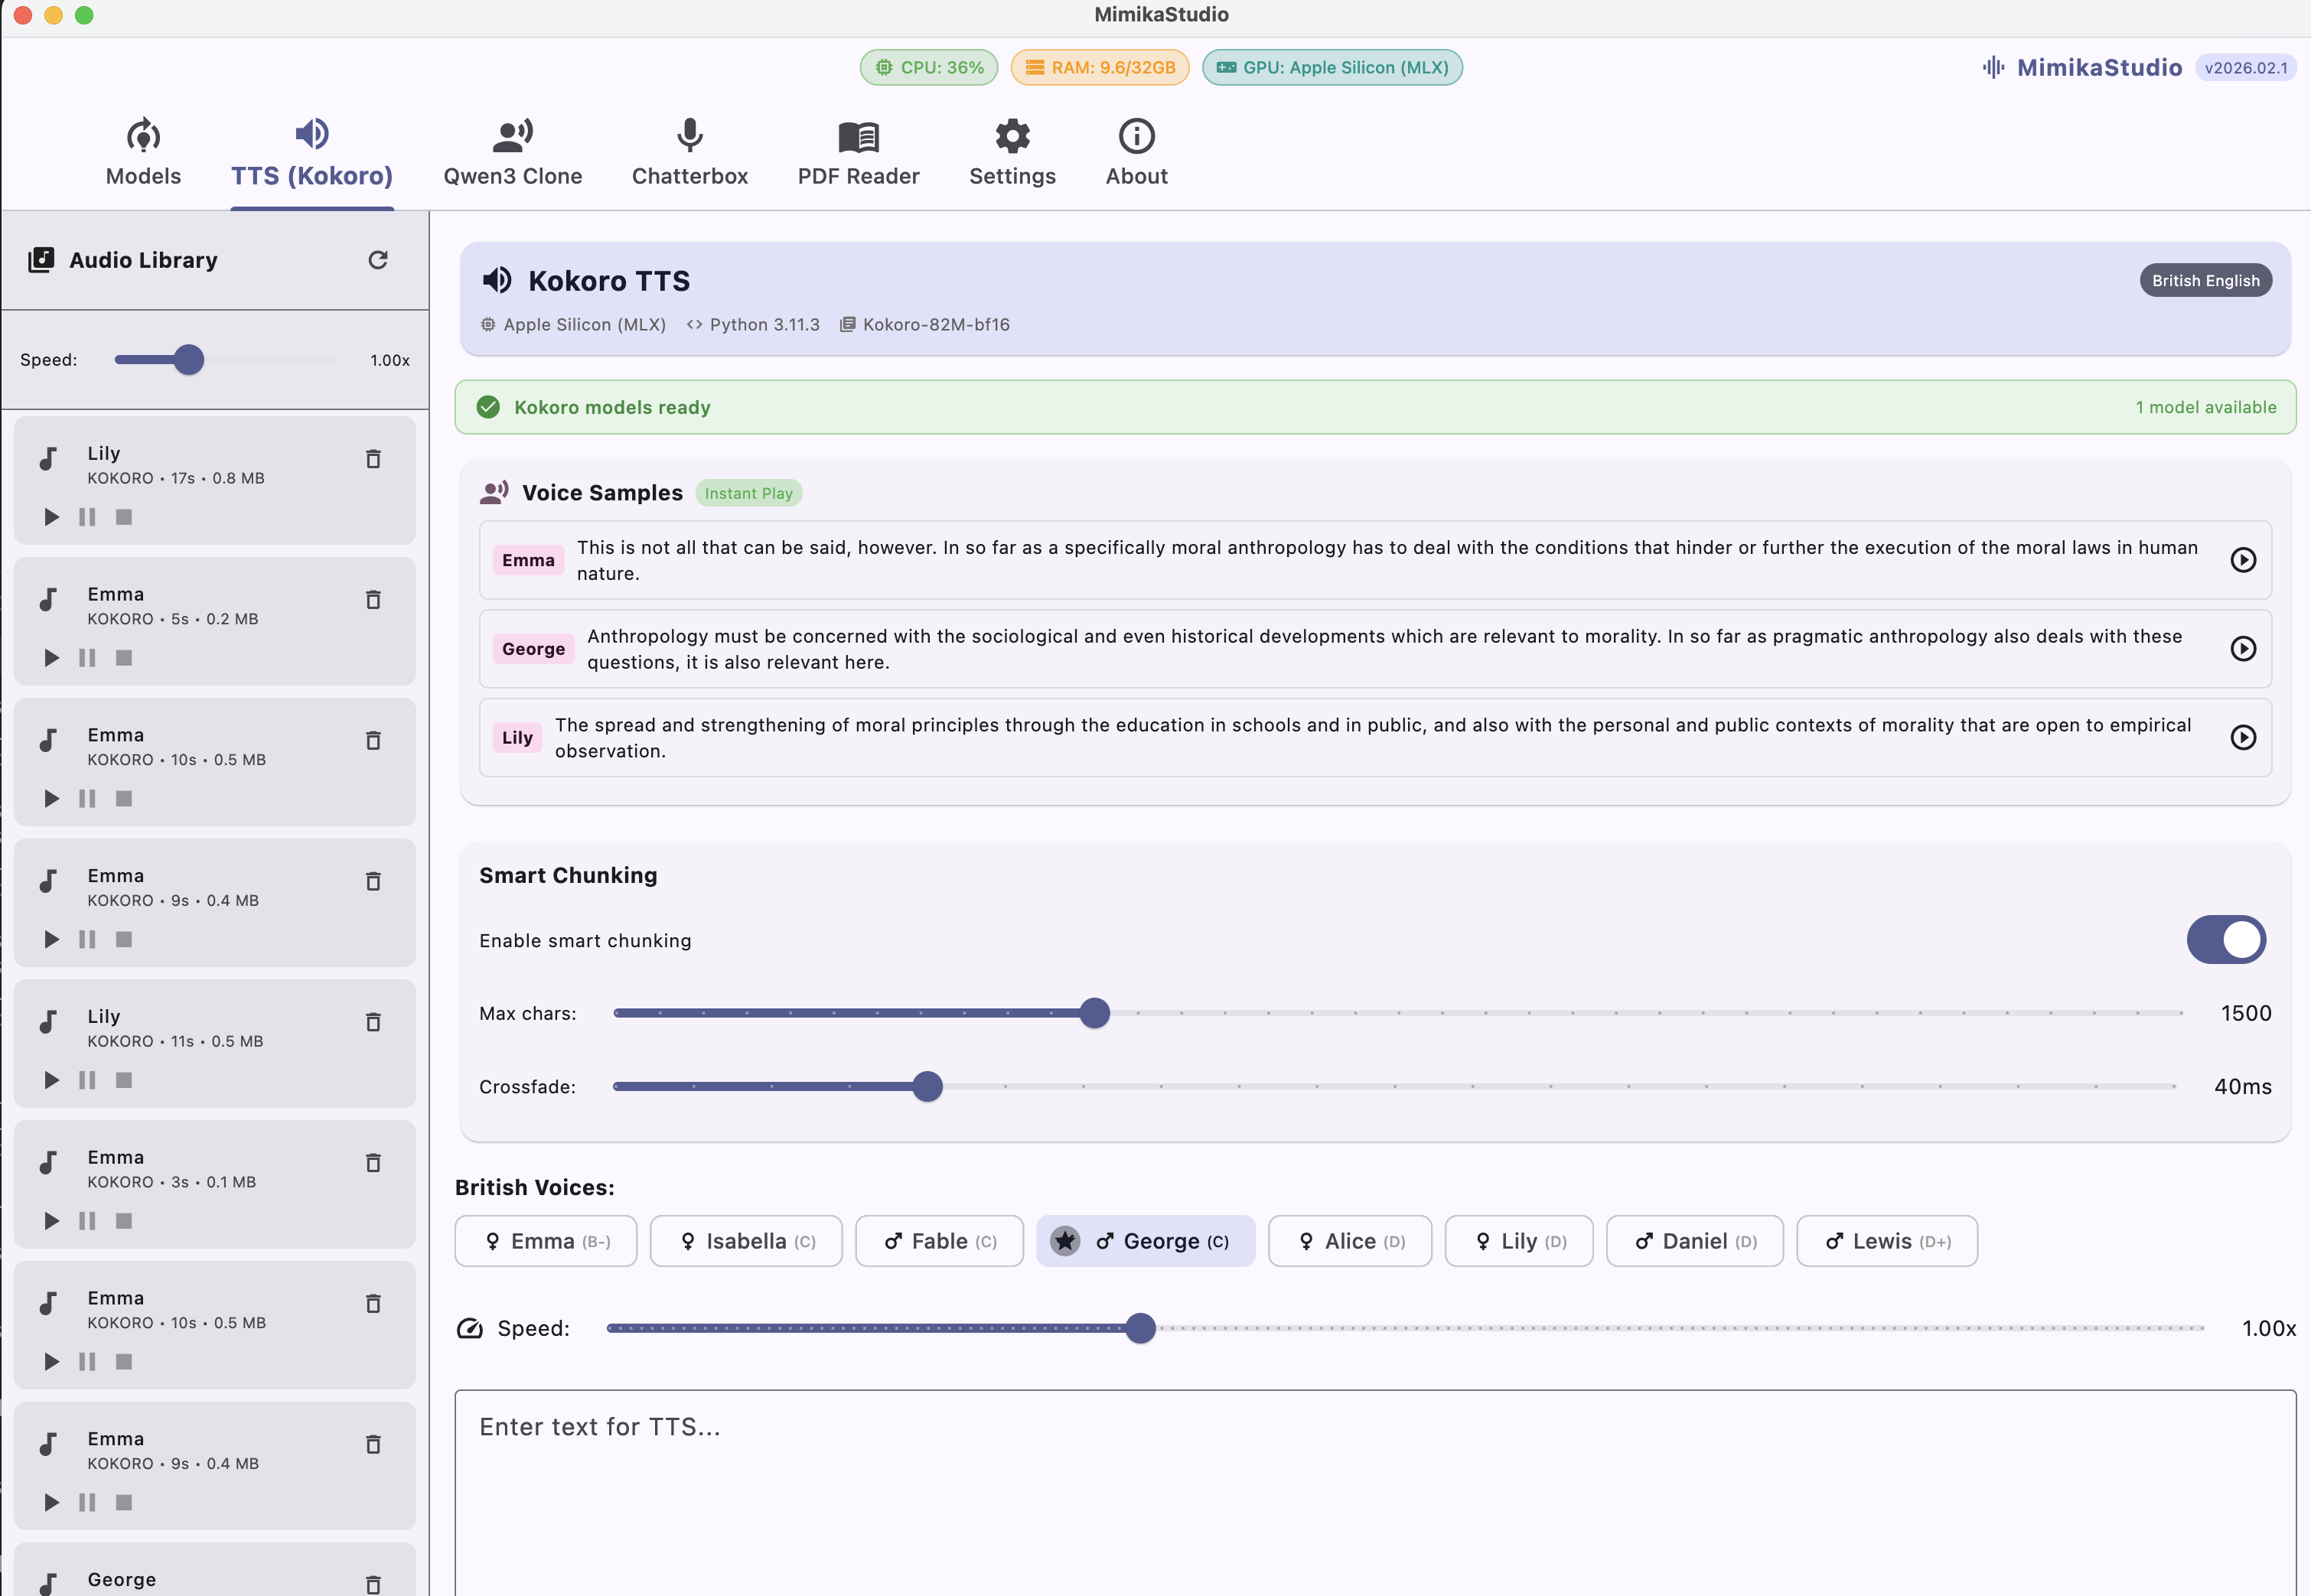
Task: Refresh the Audio Library
Action: tap(377, 259)
